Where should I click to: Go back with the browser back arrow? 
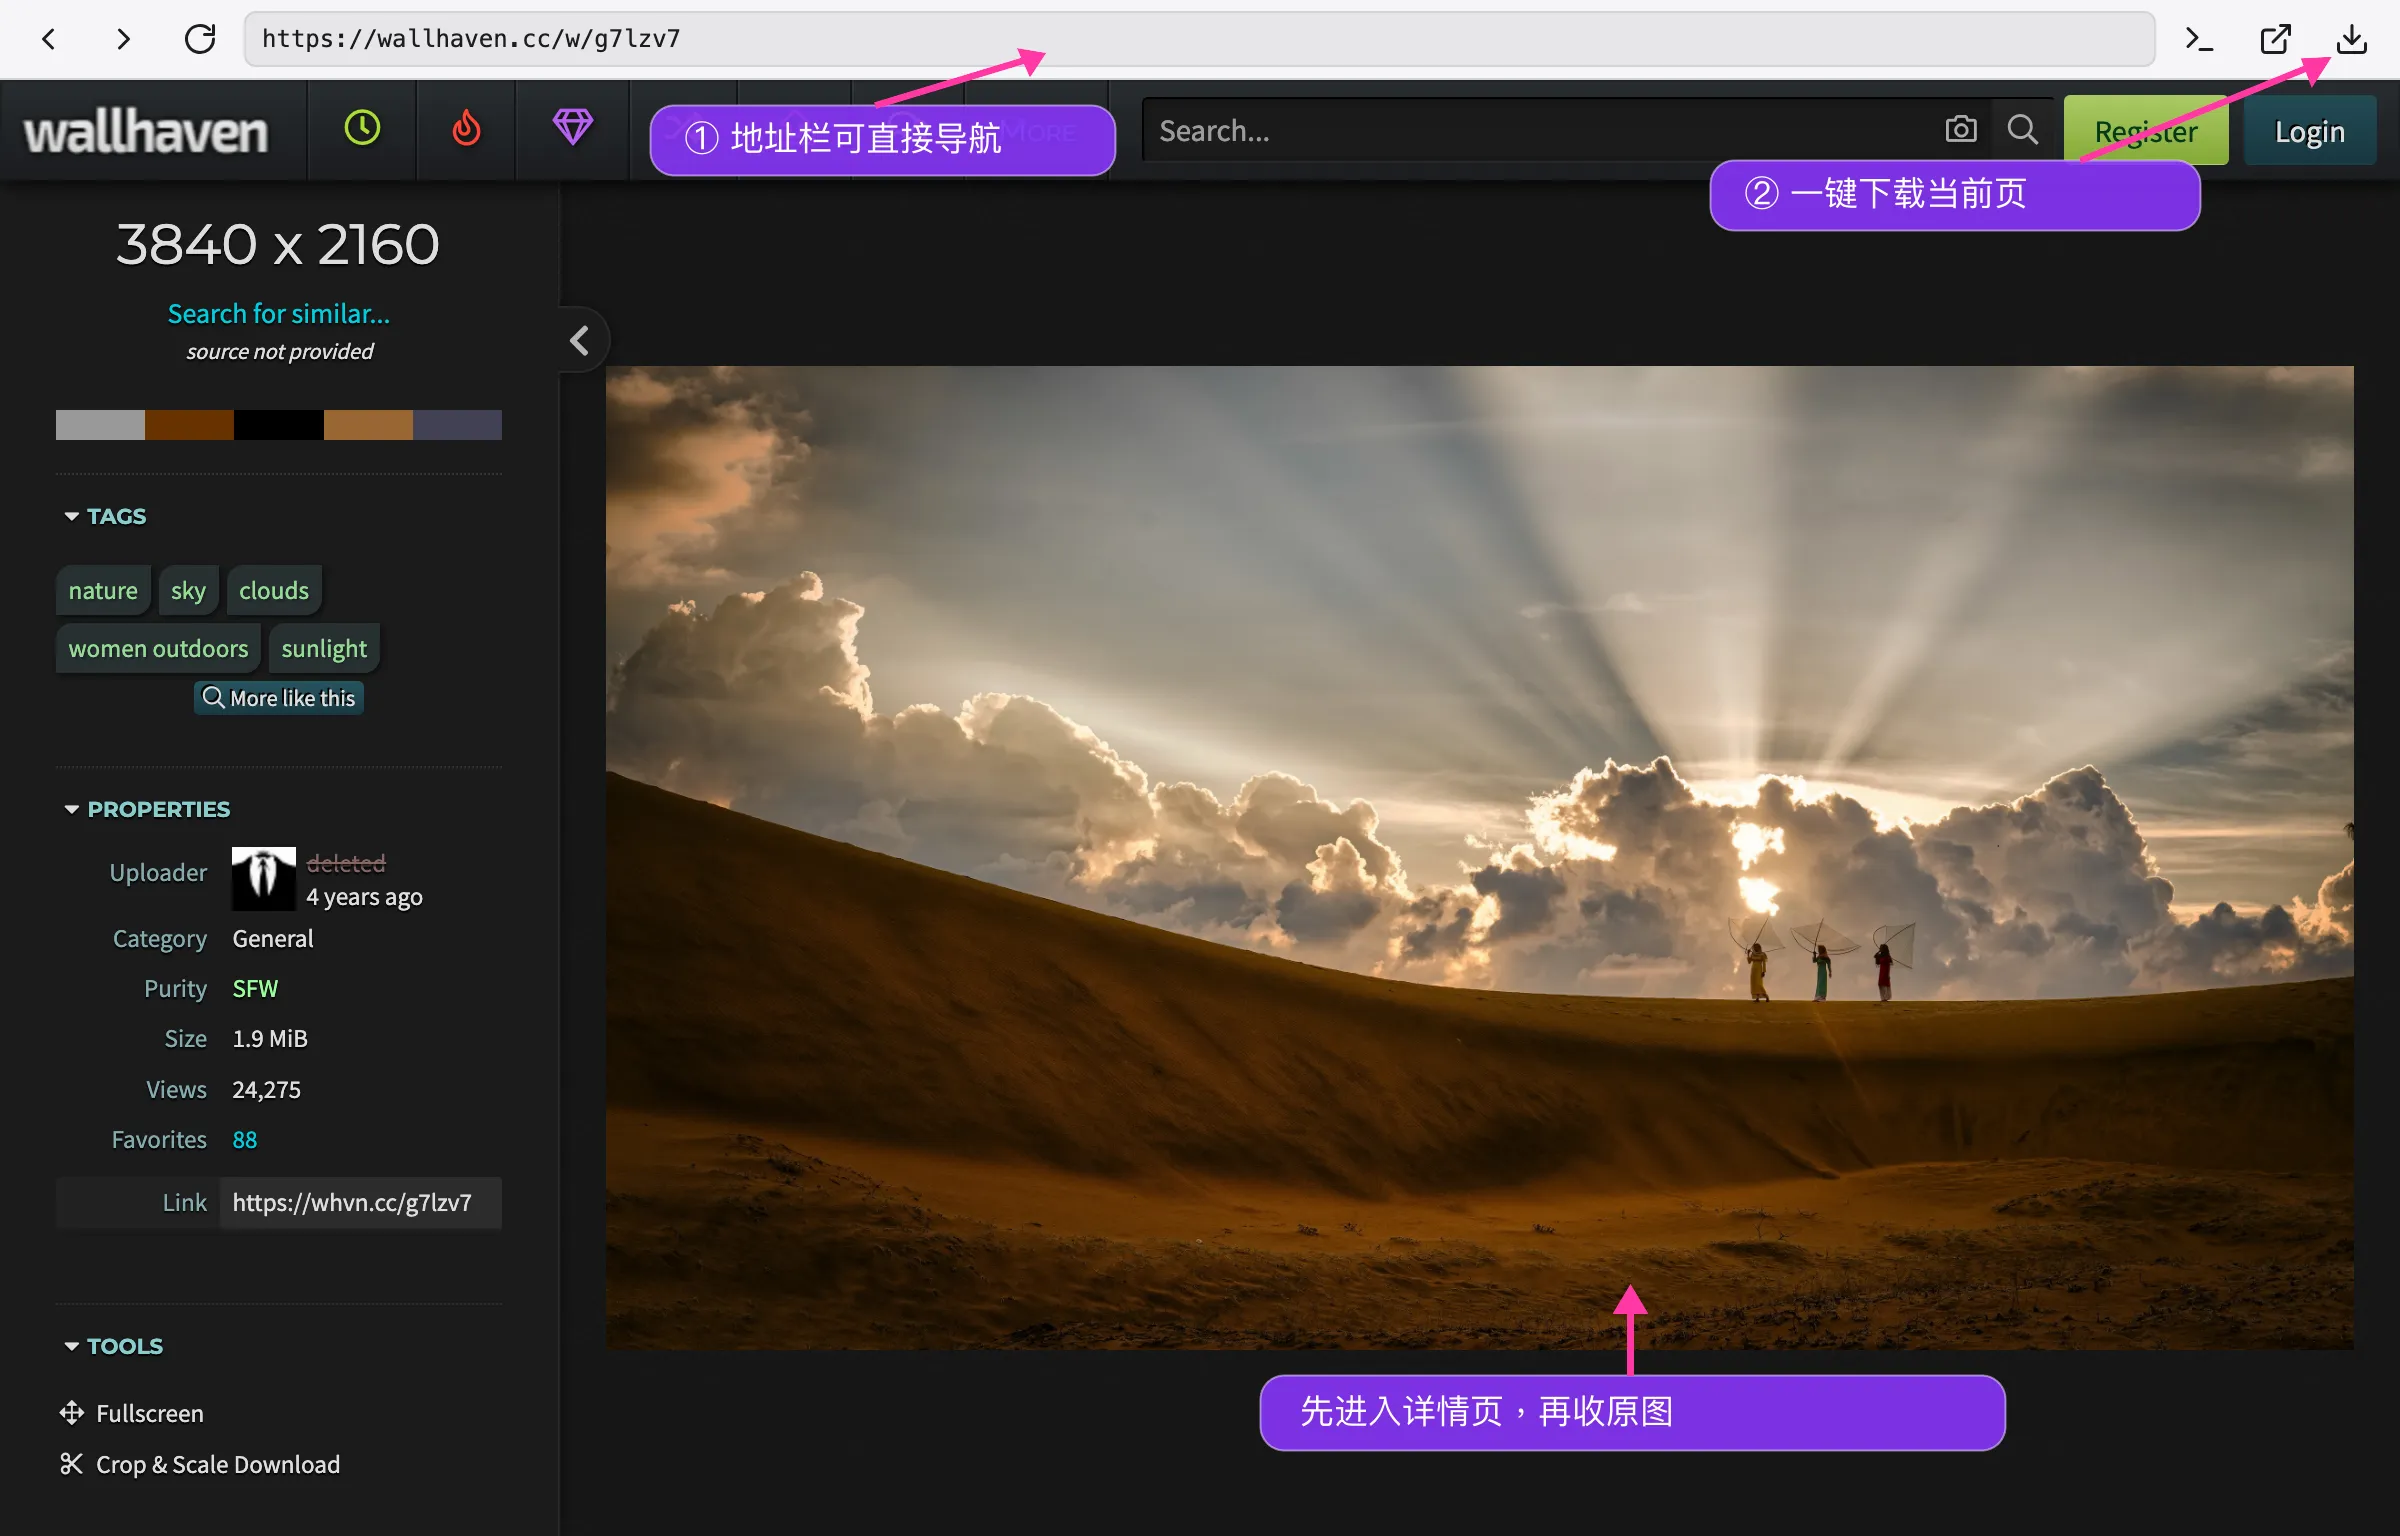point(48,39)
